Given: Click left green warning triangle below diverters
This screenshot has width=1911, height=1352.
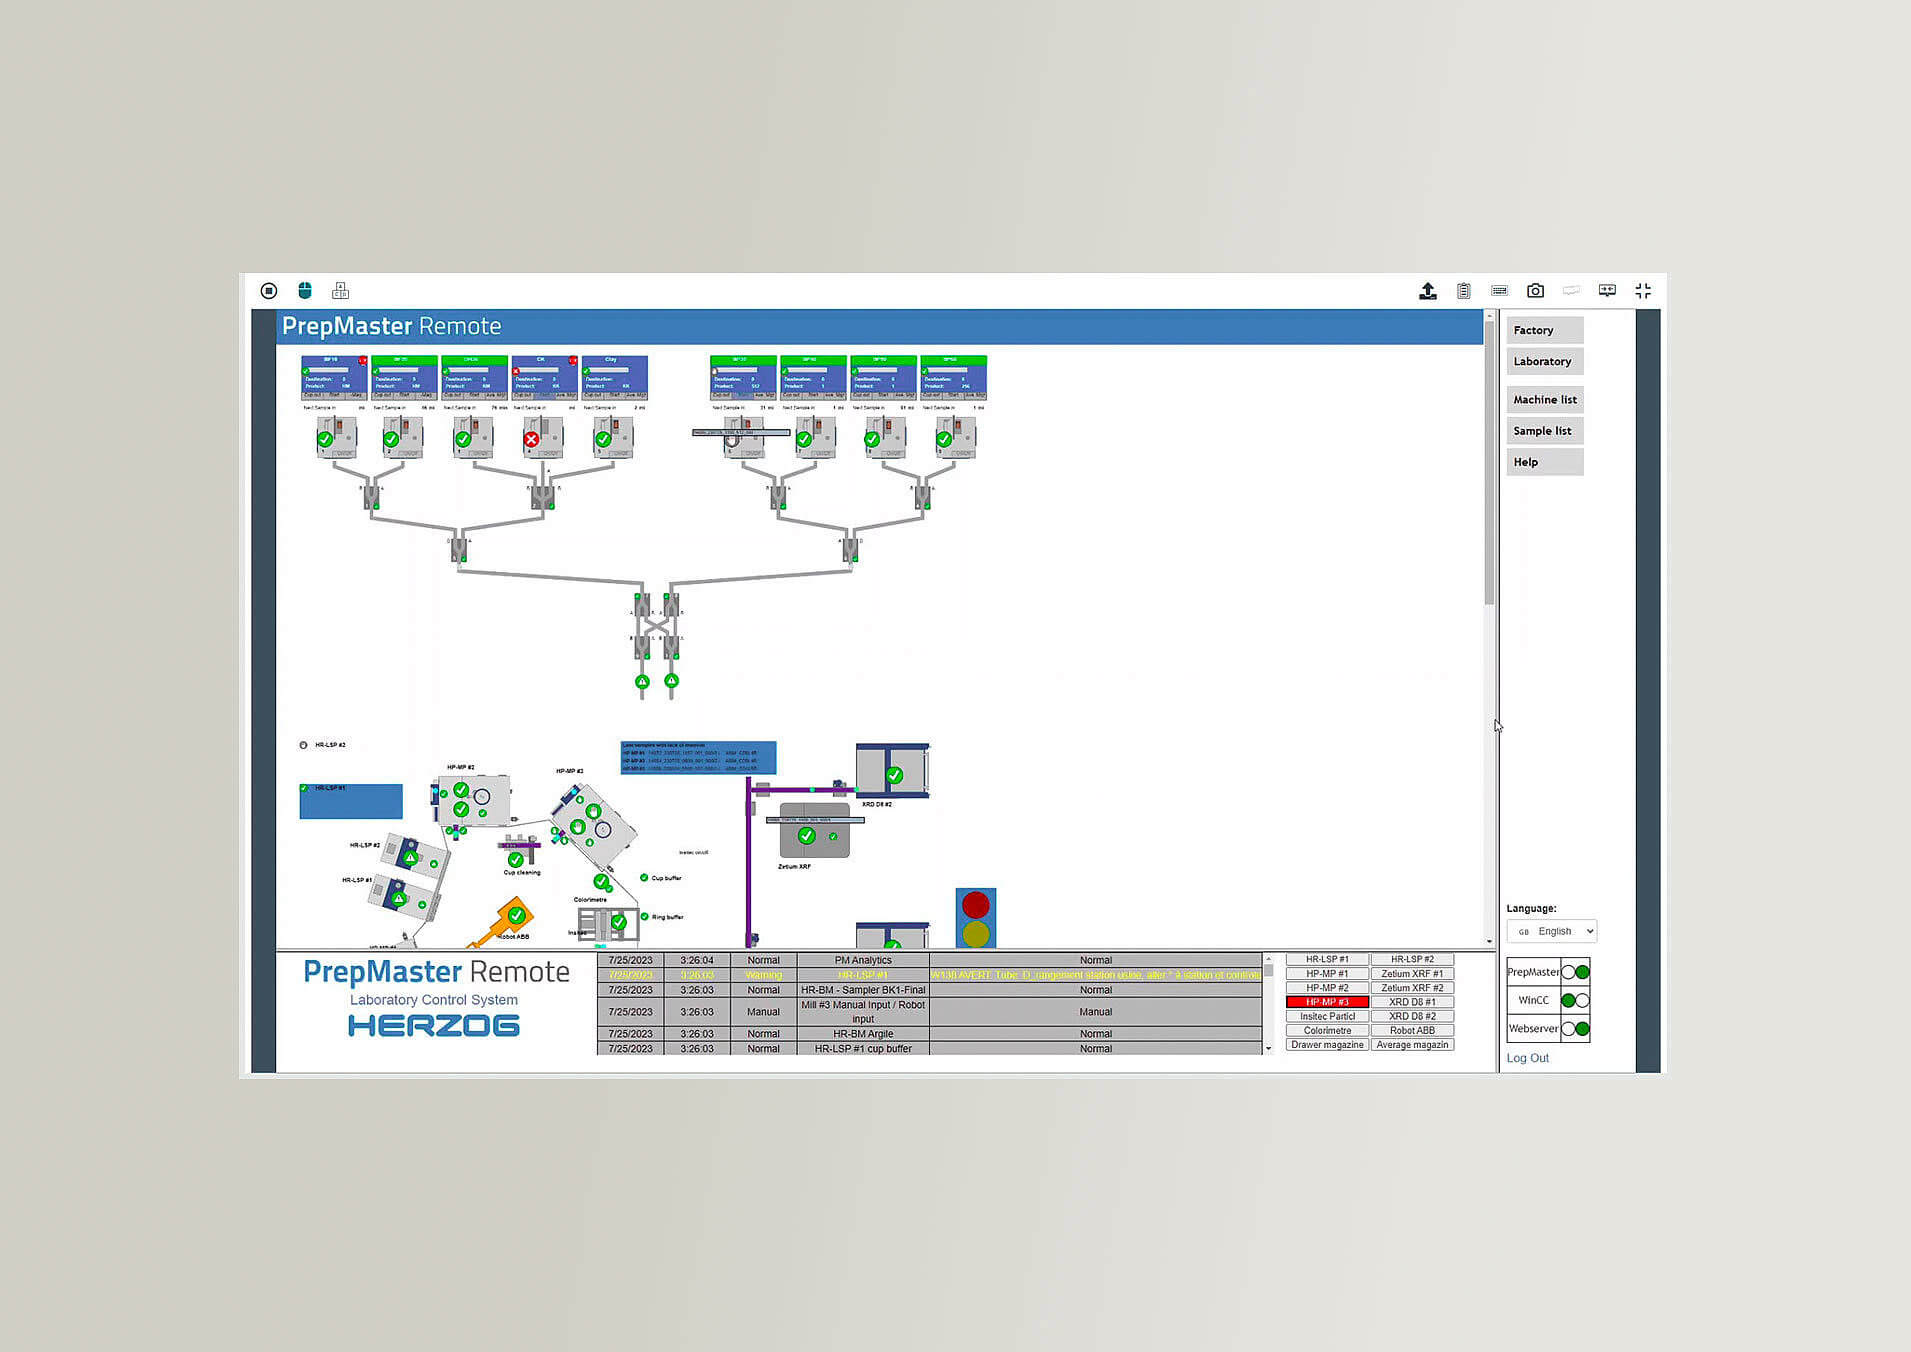Looking at the screenshot, I should coord(642,682).
